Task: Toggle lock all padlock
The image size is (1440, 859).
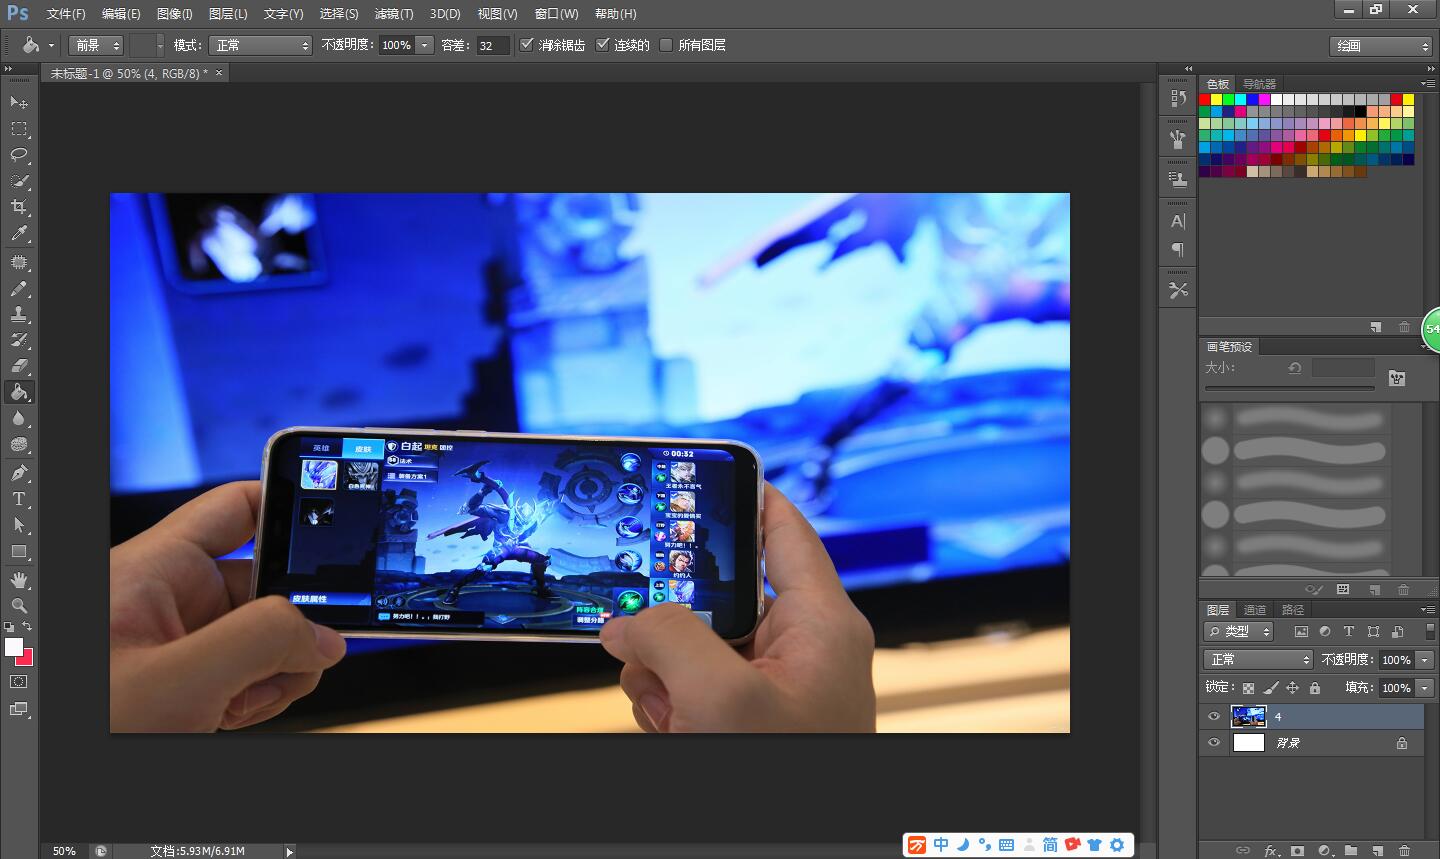Action: 1315,688
